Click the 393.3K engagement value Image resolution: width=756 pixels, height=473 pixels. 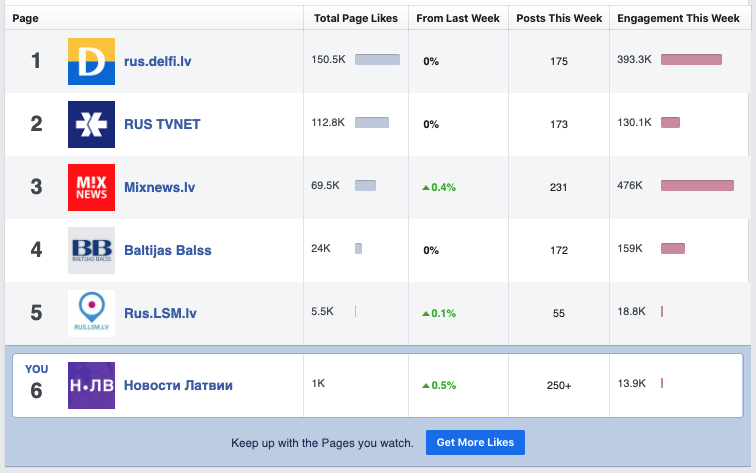(x=634, y=59)
